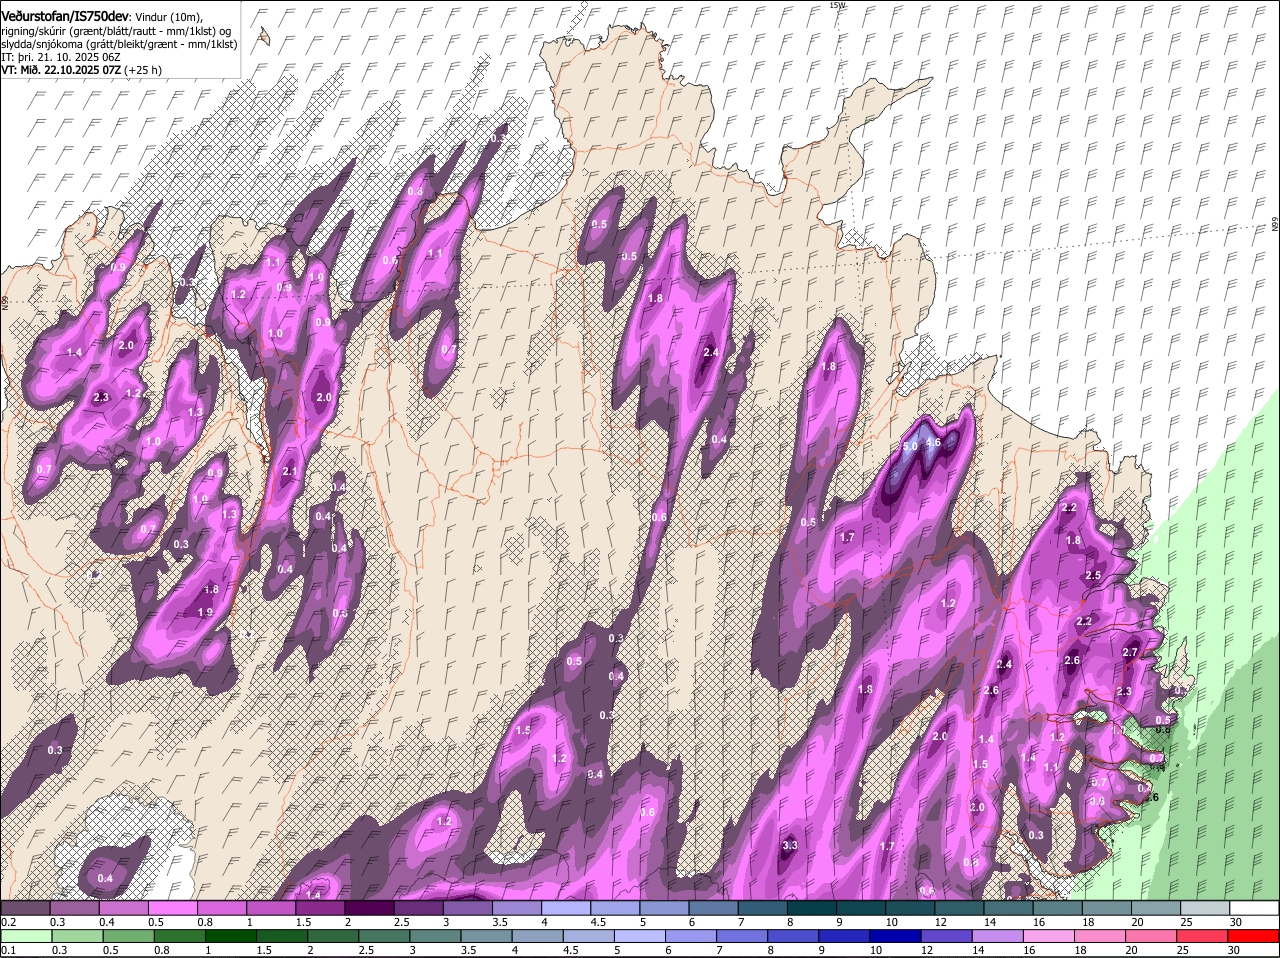Click bottom legend swatch between 14 and 16
The image size is (1280, 958).
click(x=998, y=936)
